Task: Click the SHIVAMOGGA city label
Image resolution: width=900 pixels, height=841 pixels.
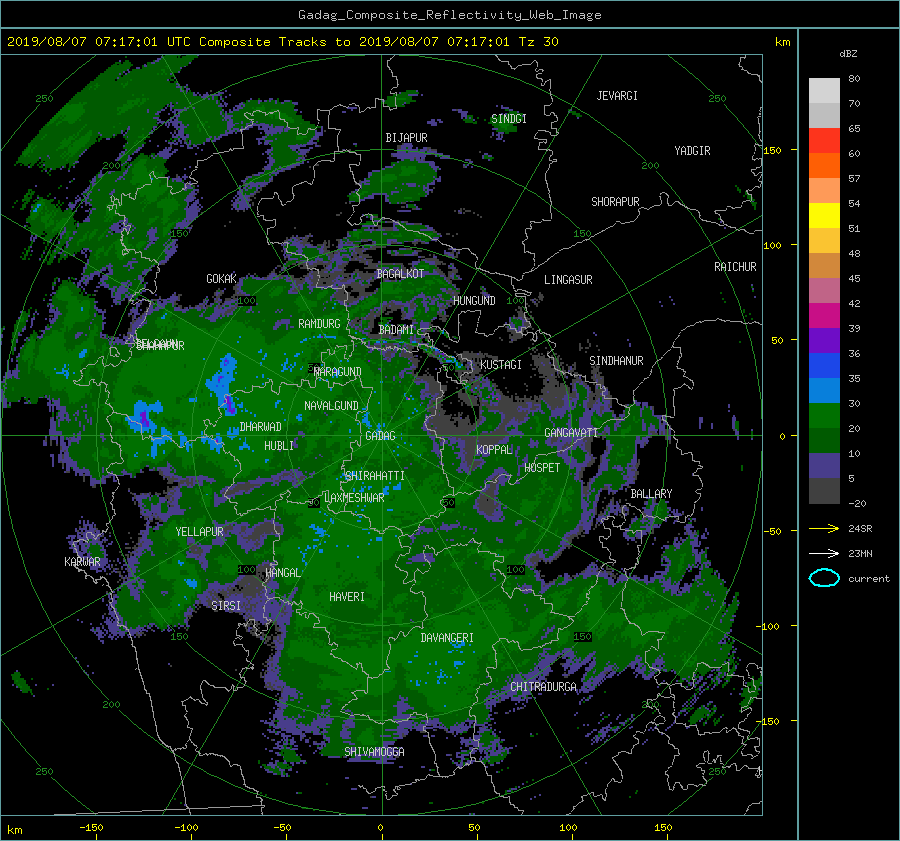Action: pyautogui.click(x=374, y=752)
